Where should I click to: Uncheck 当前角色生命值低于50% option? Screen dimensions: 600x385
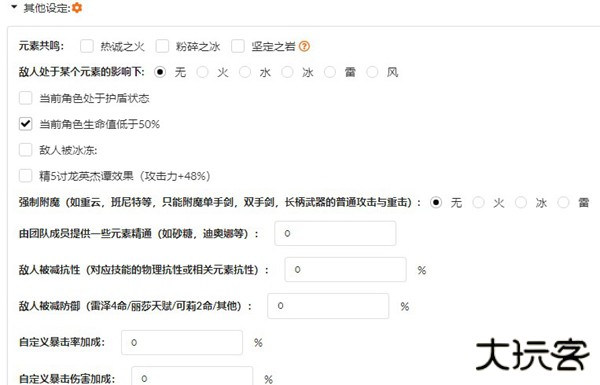(x=26, y=124)
